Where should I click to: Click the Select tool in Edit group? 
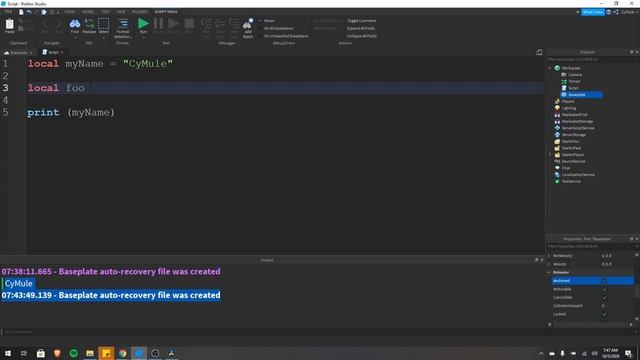click(x=104, y=26)
